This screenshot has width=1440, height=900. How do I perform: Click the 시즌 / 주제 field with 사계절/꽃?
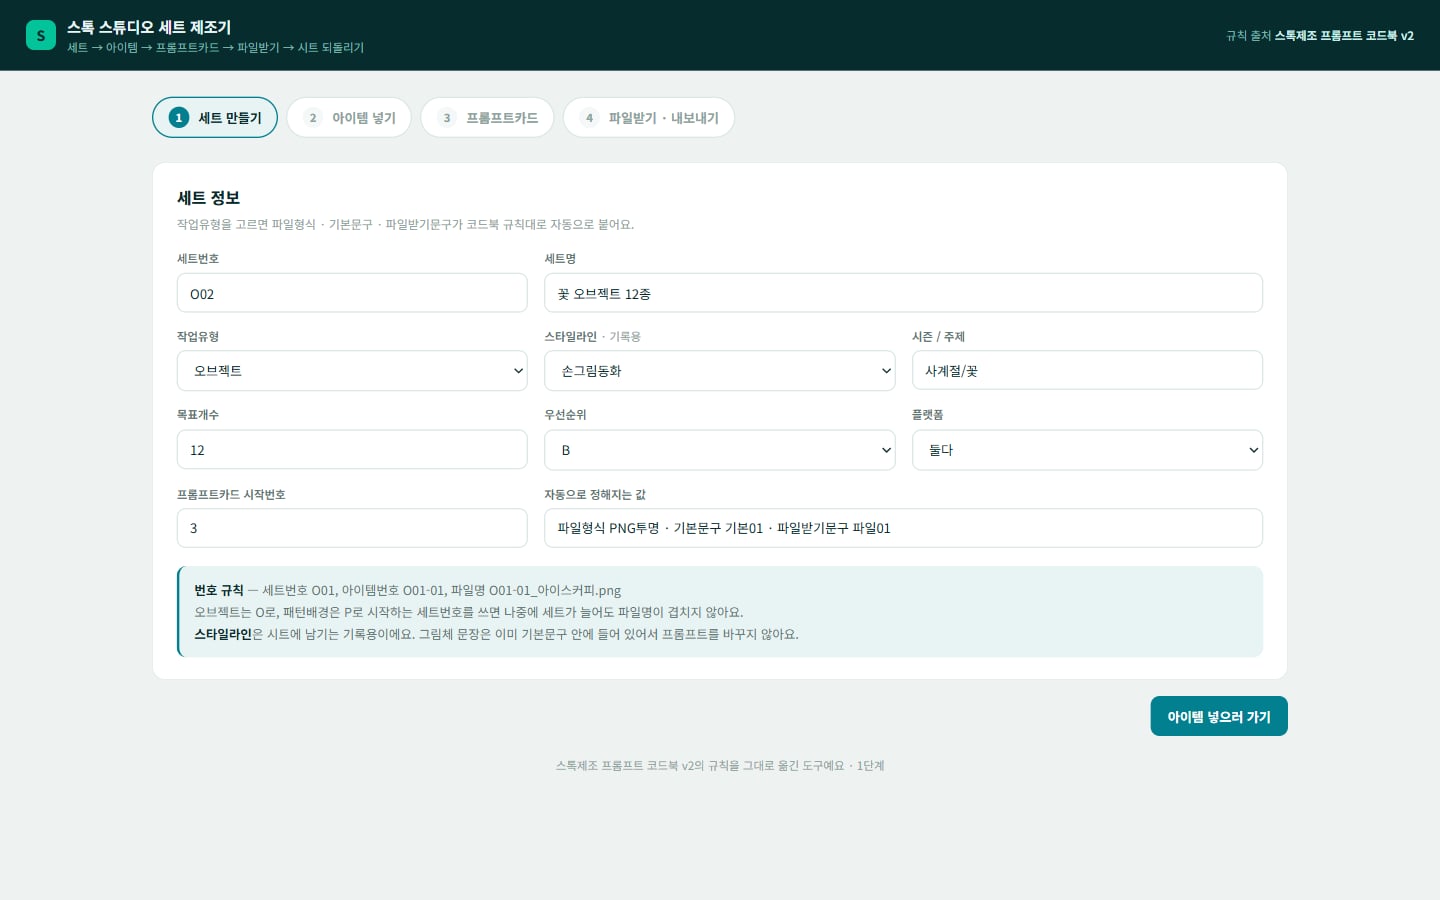1087,370
